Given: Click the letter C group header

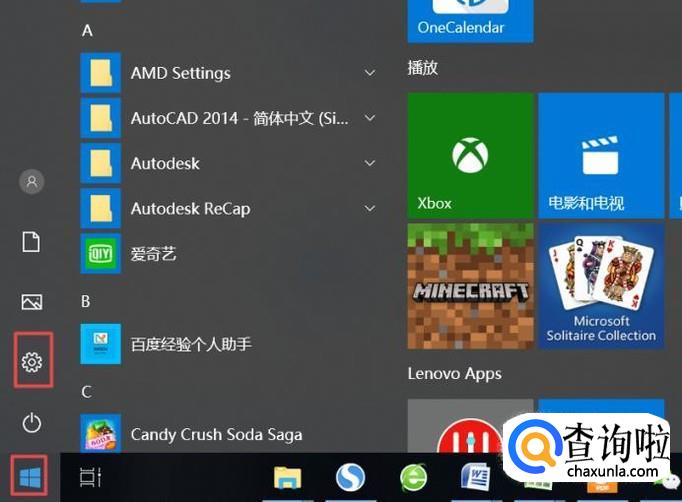Looking at the screenshot, I should pyautogui.click(x=86, y=392).
